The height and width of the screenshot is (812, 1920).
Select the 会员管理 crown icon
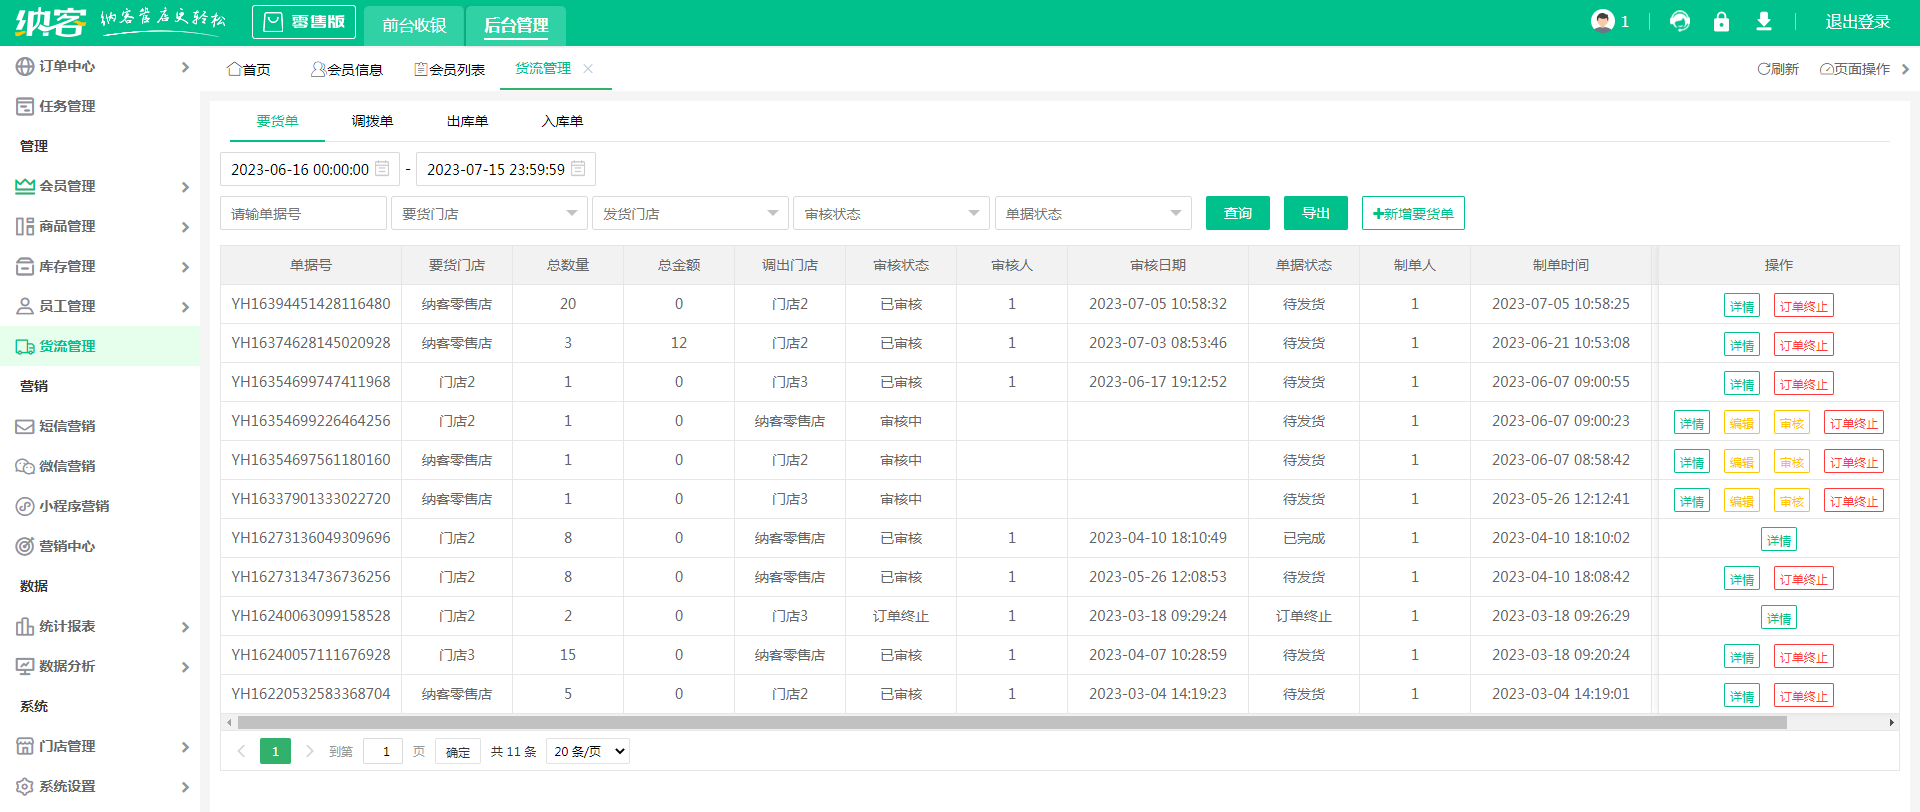(25, 186)
